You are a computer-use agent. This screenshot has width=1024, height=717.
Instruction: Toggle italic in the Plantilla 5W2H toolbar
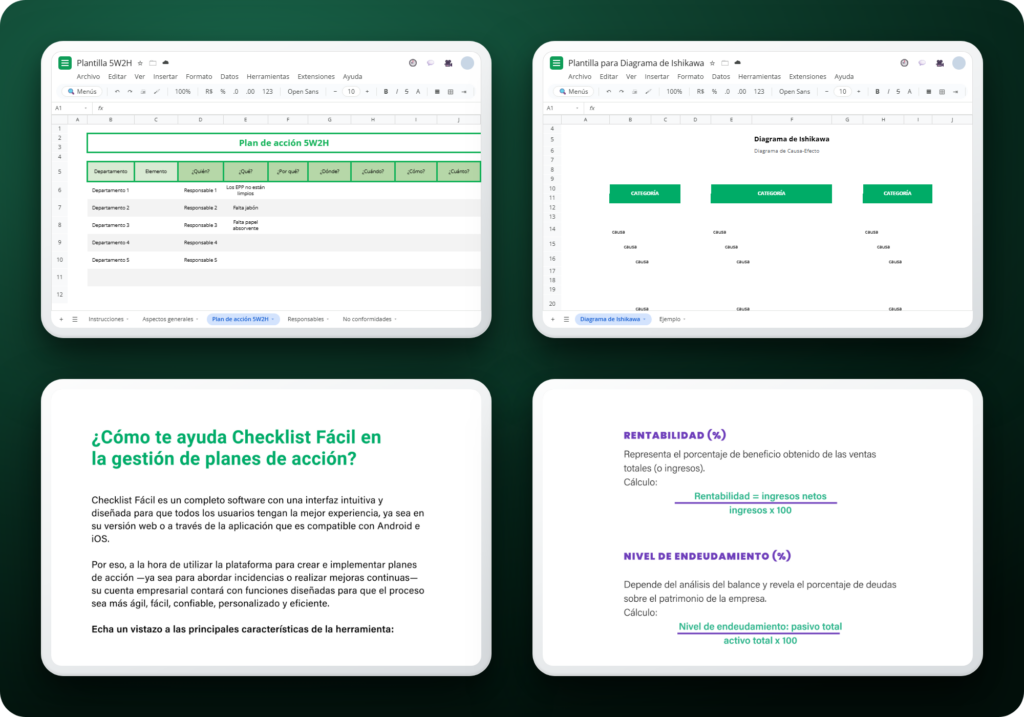pos(396,91)
